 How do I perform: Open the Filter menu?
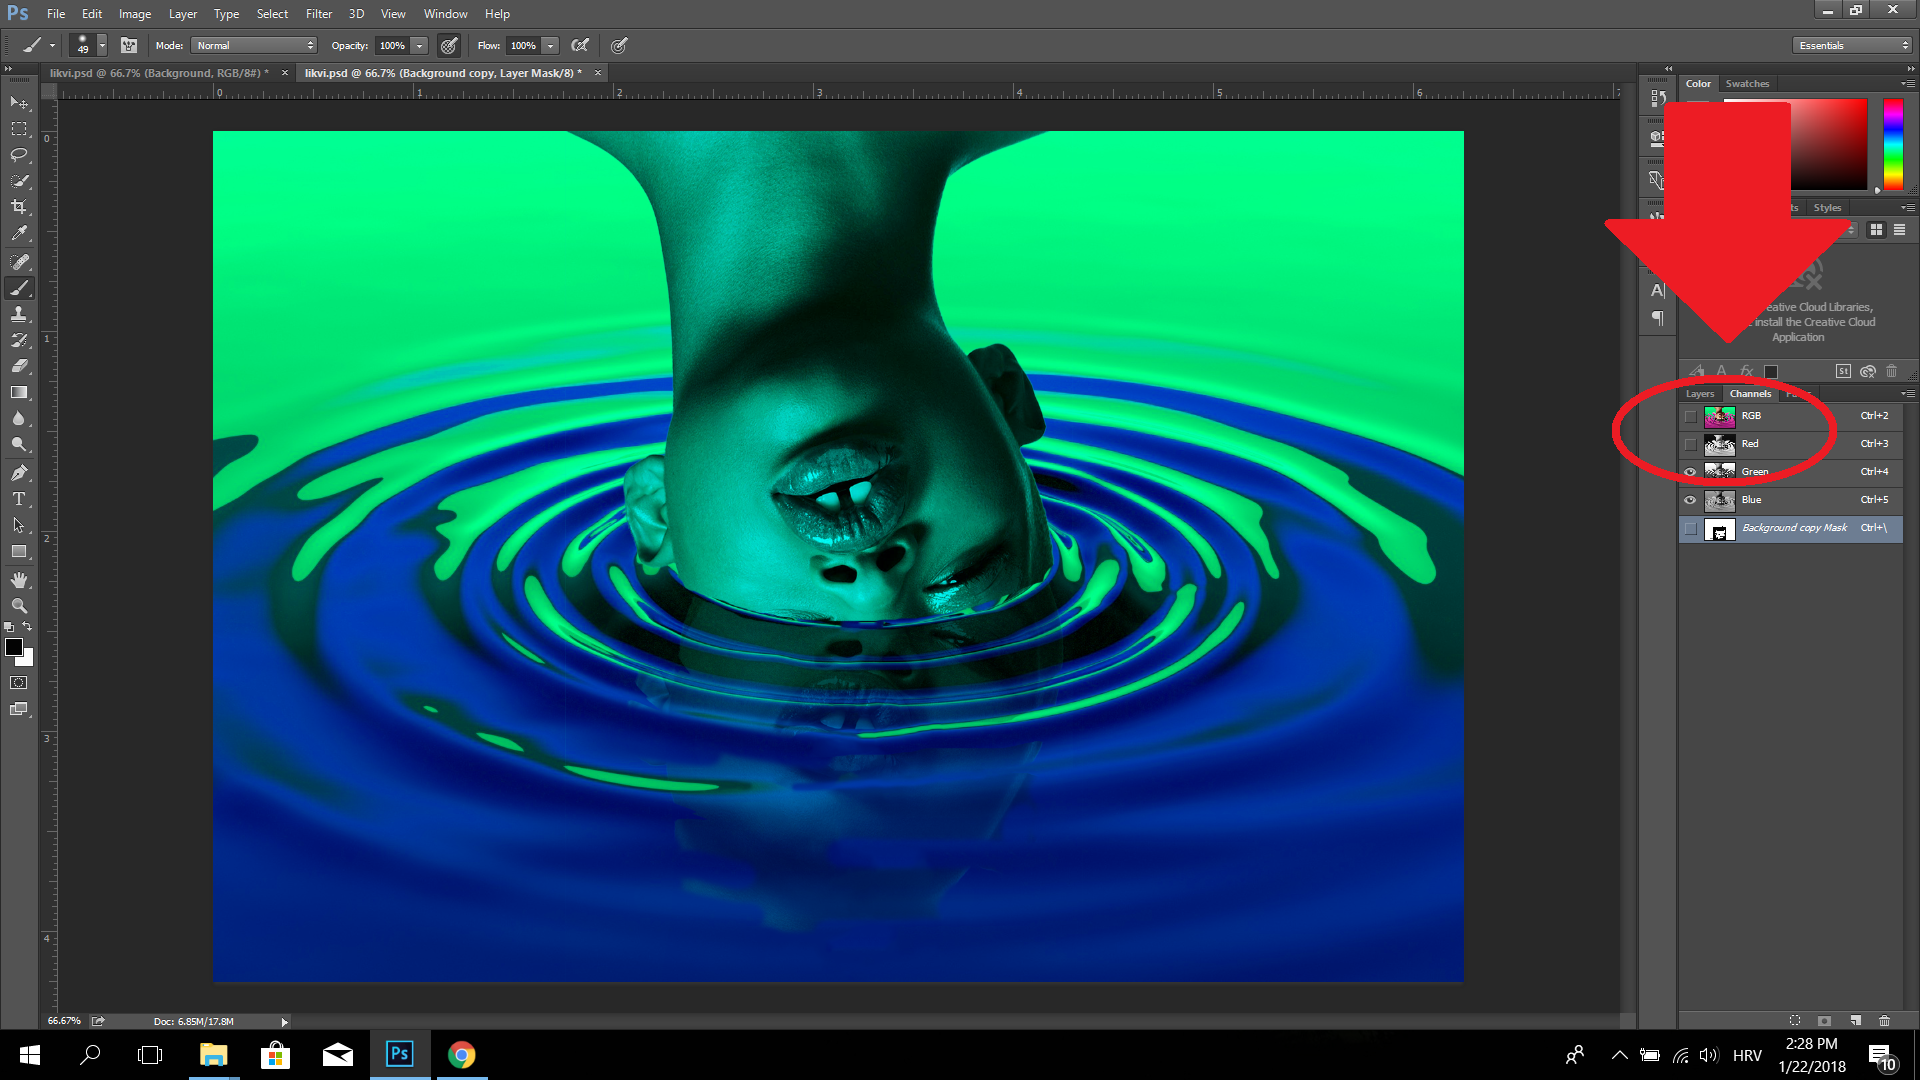318,14
